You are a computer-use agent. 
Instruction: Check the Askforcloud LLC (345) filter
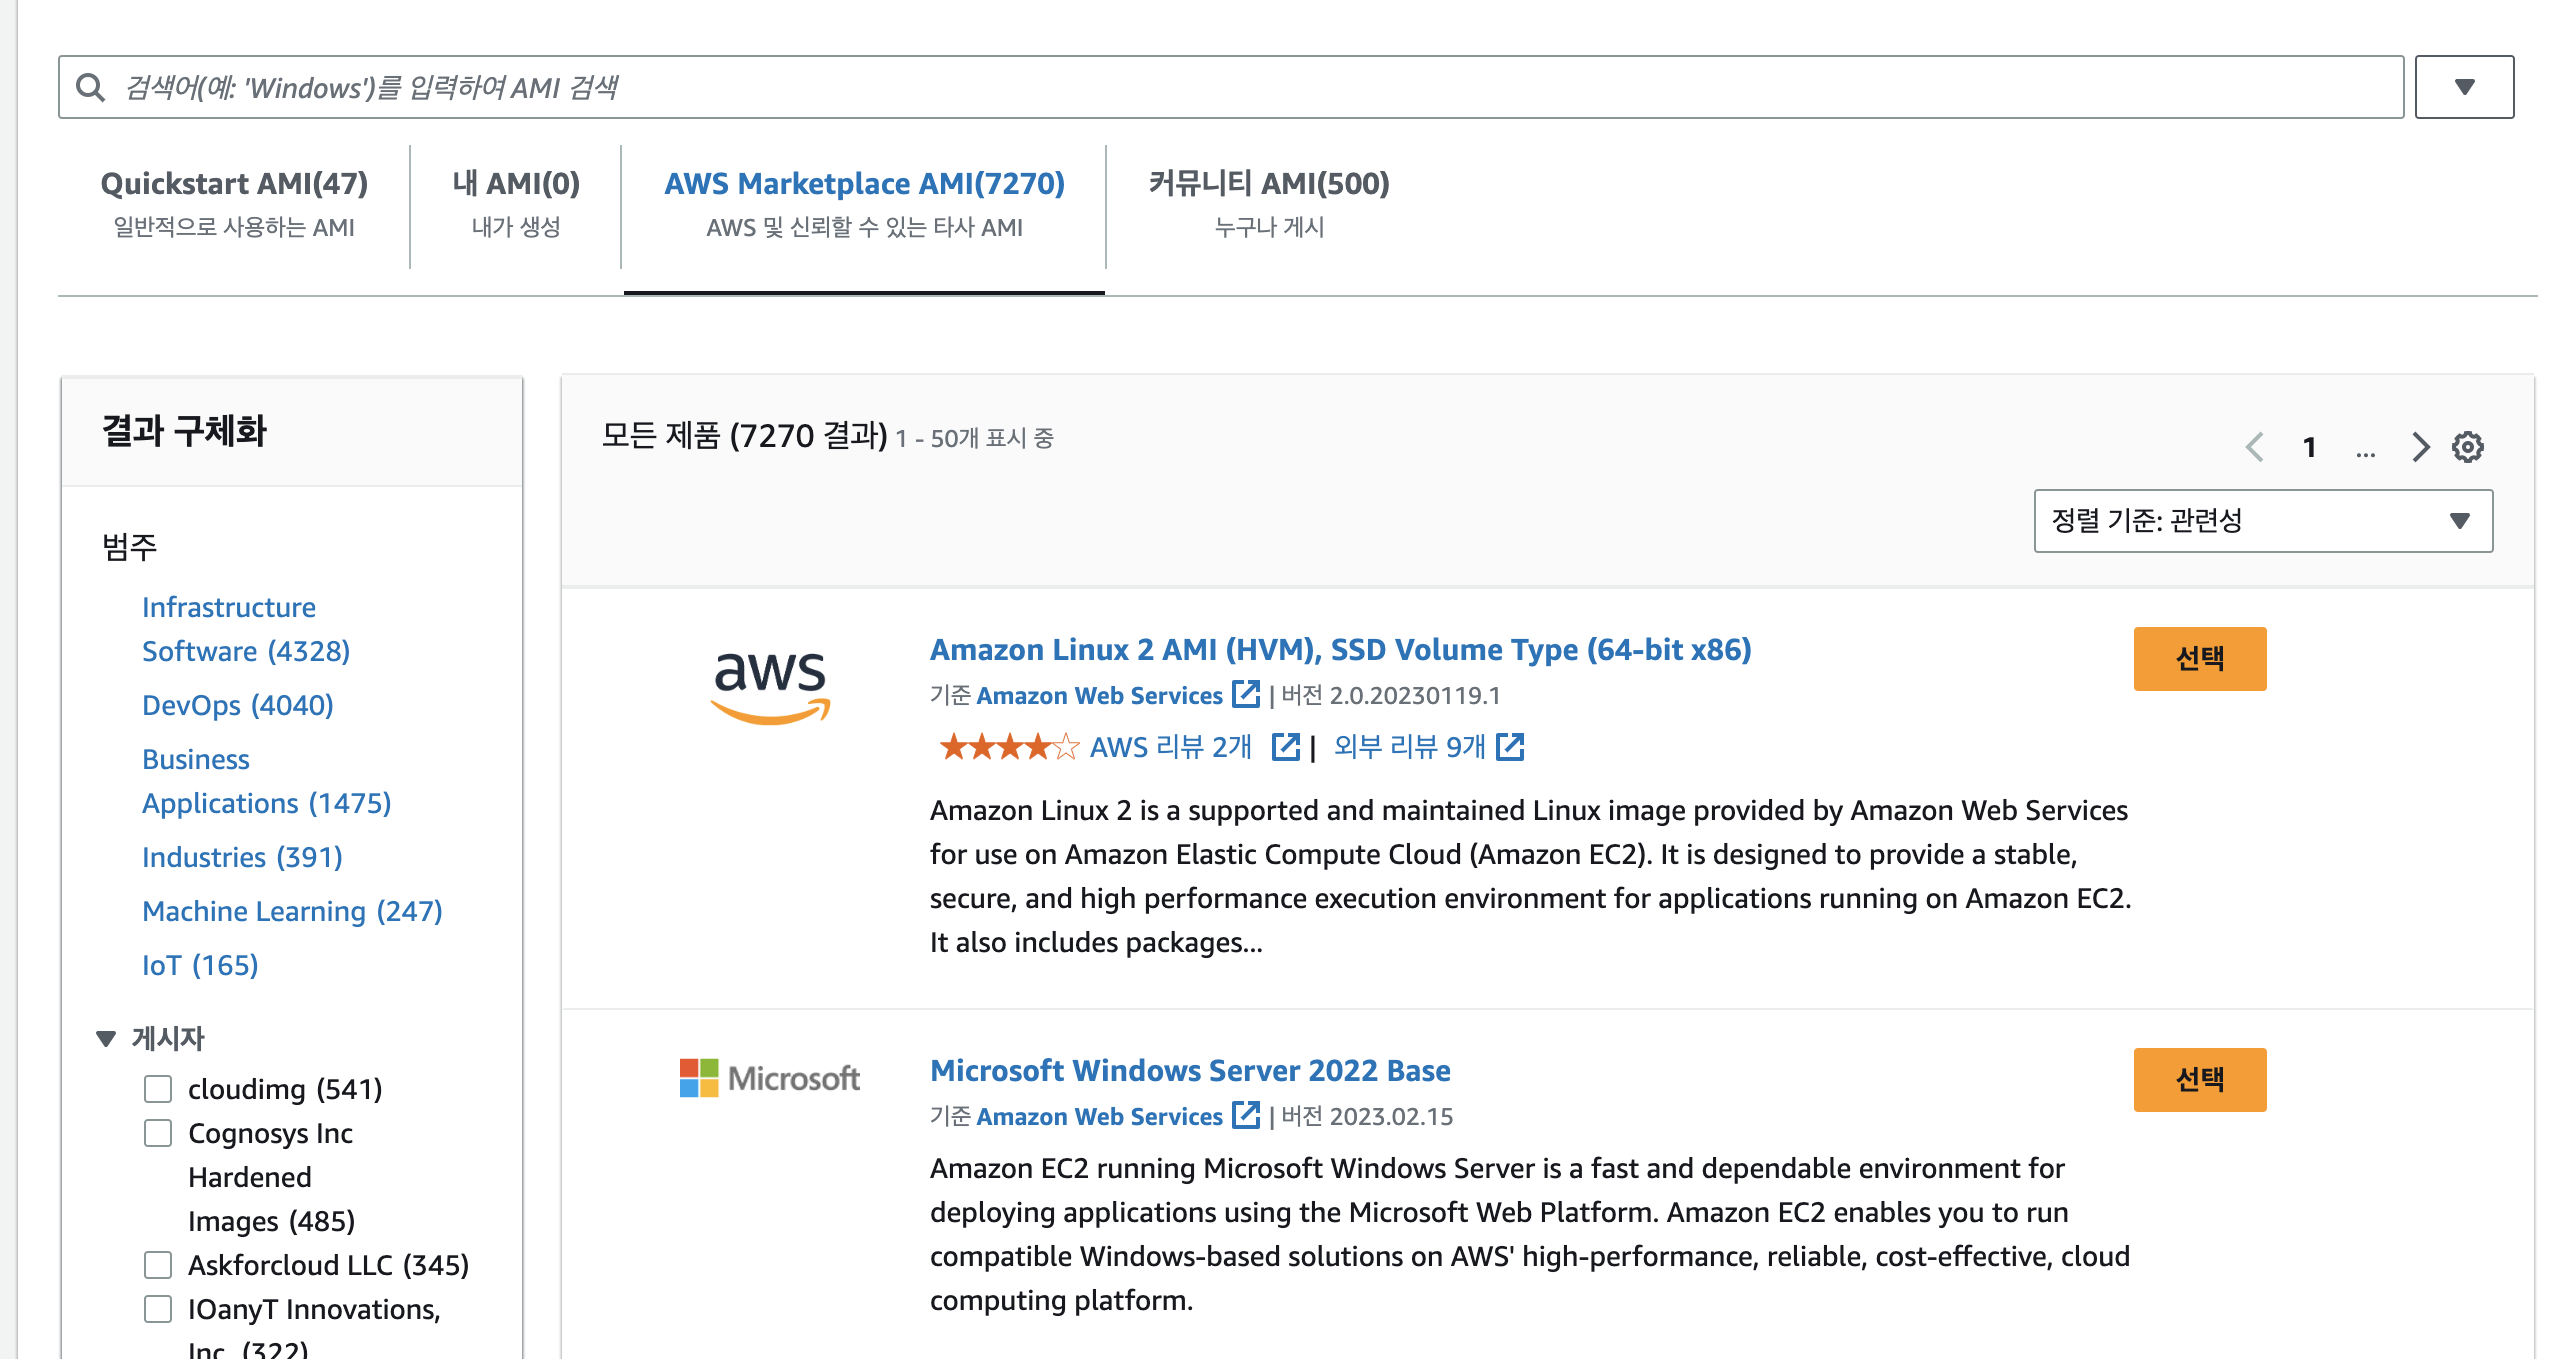[x=158, y=1265]
